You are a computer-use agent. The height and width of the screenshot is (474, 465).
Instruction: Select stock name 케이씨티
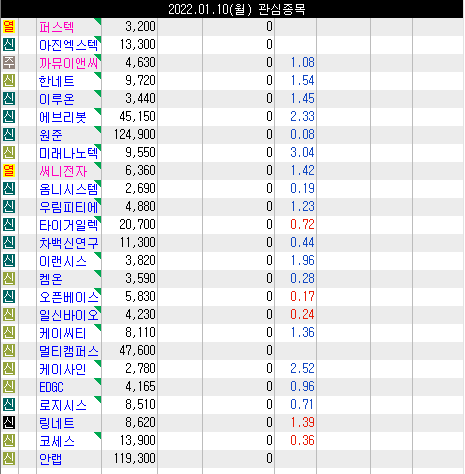(x=63, y=333)
